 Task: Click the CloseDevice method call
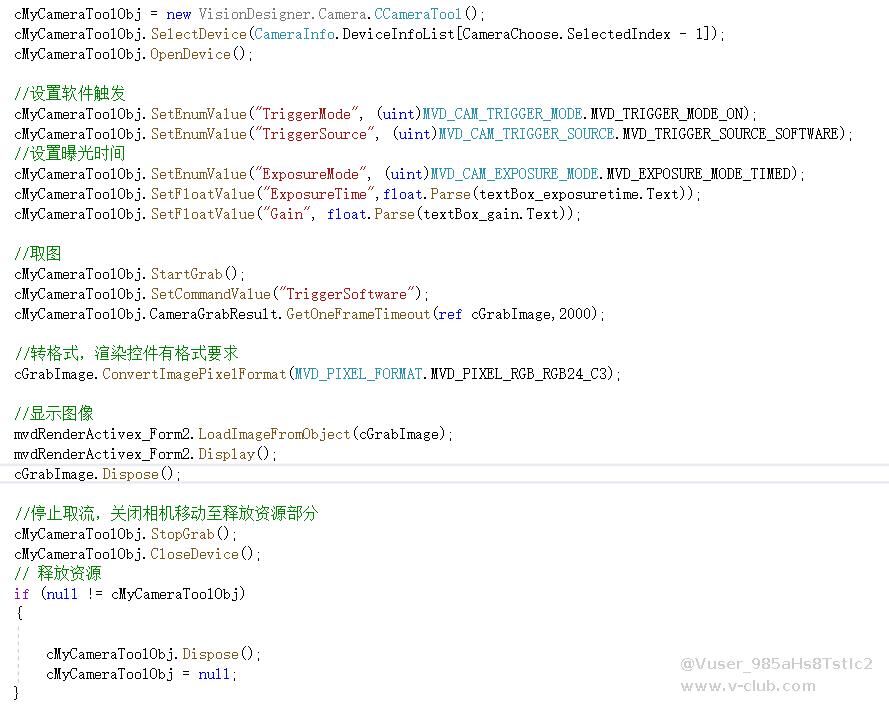(x=194, y=554)
